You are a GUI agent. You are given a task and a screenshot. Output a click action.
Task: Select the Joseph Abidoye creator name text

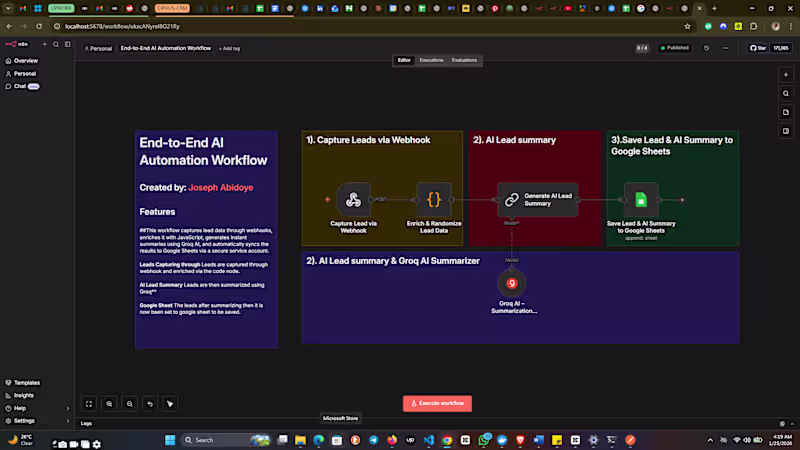tap(220, 188)
